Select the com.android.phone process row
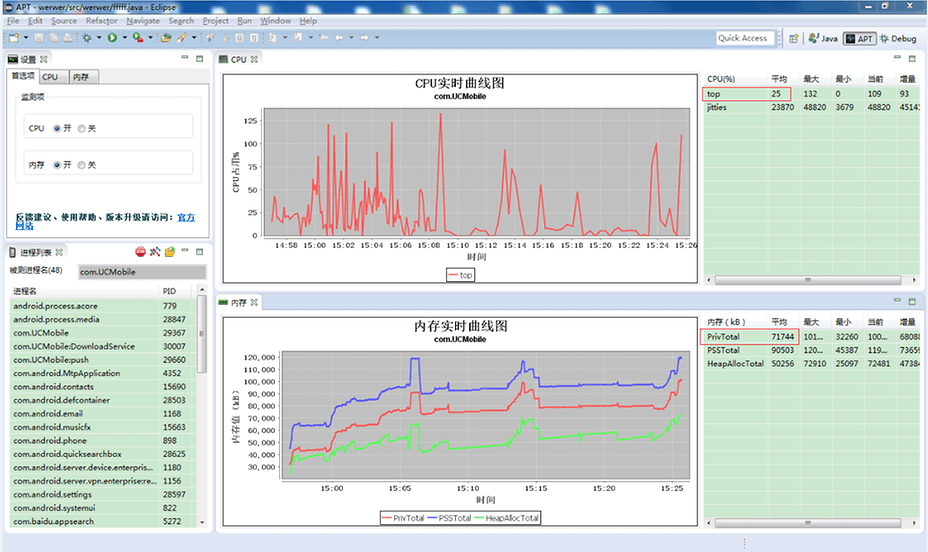 [x=103, y=441]
